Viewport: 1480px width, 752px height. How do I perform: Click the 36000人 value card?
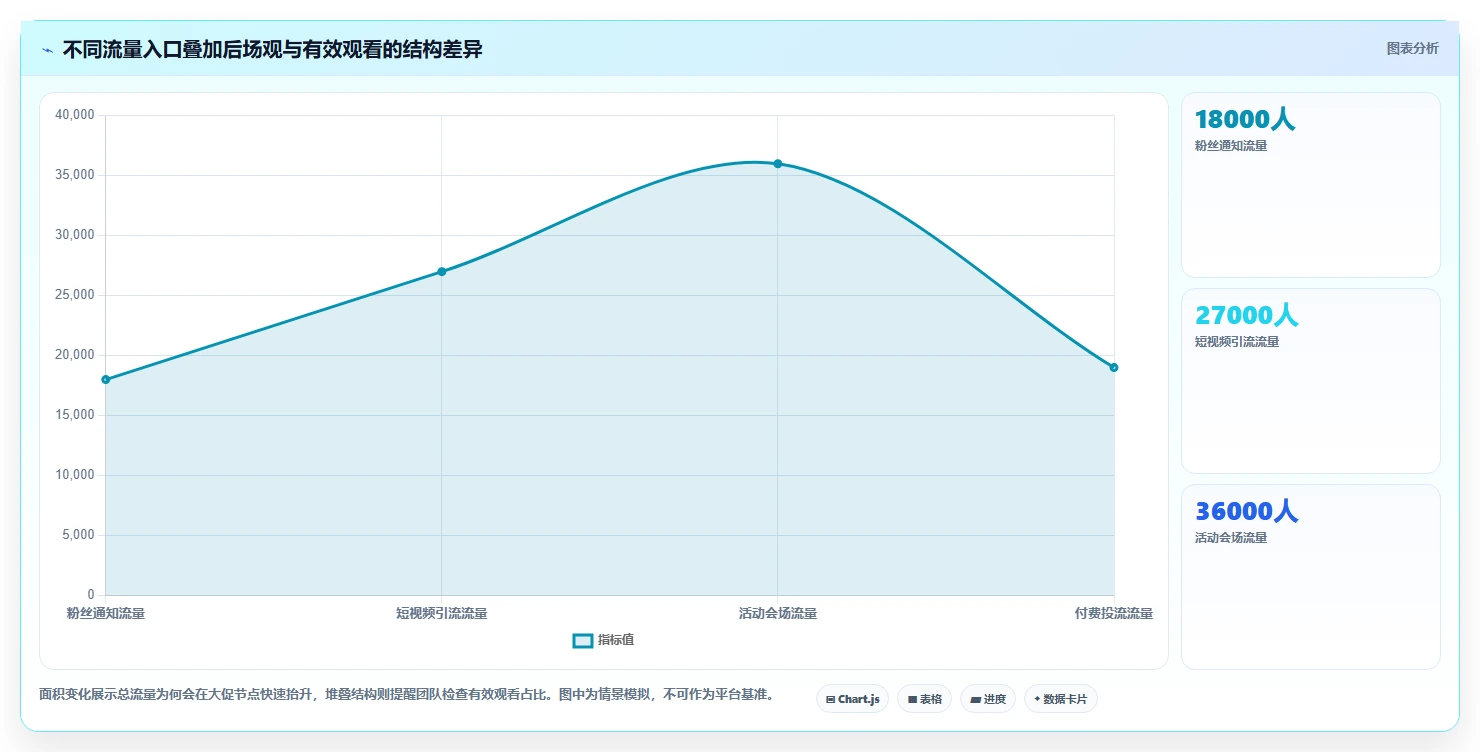point(1310,577)
